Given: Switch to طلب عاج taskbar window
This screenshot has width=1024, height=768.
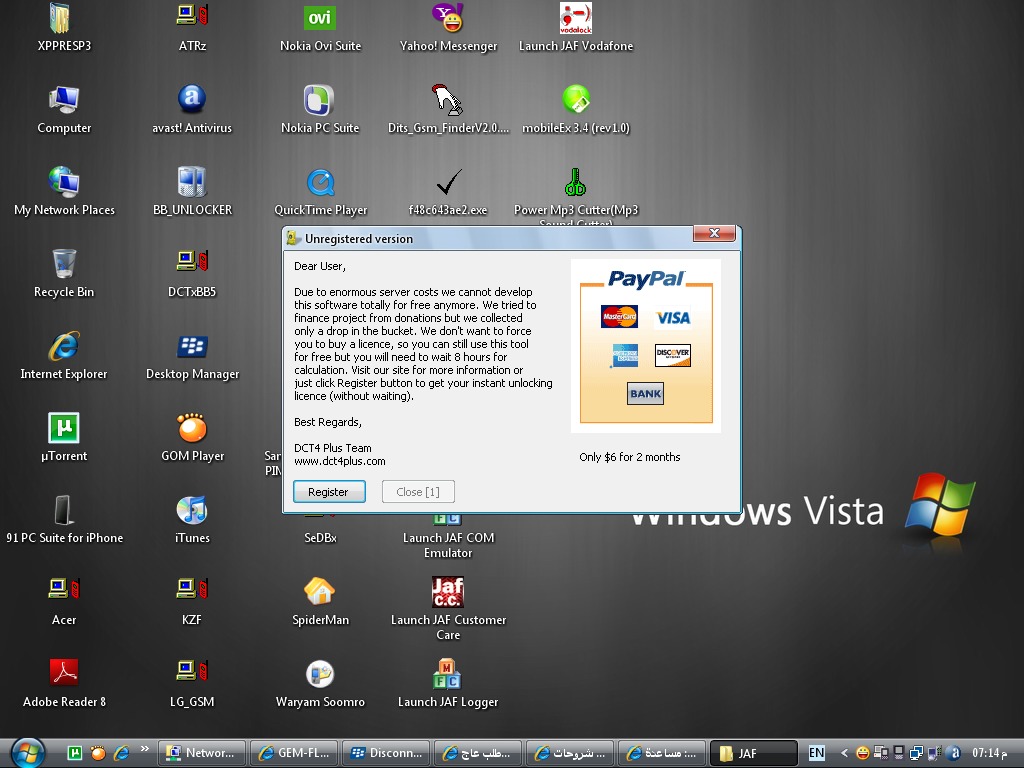Looking at the screenshot, I should tap(478, 753).
